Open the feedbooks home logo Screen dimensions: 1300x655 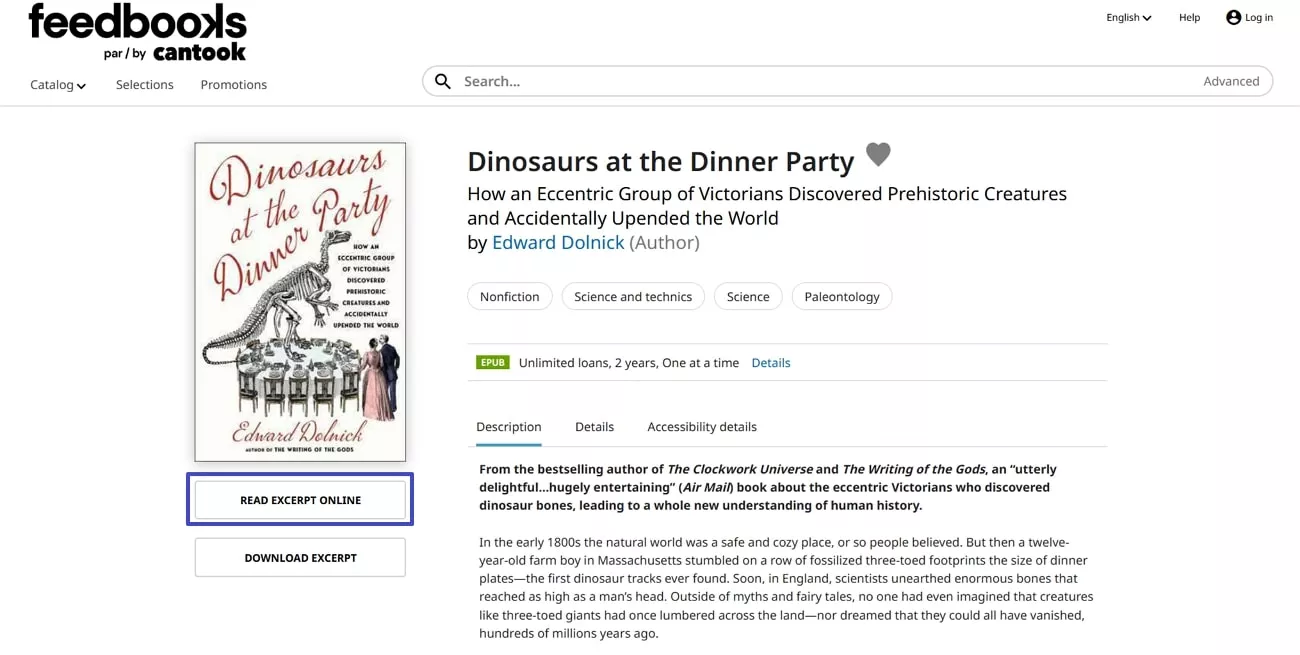coord(137,32)
